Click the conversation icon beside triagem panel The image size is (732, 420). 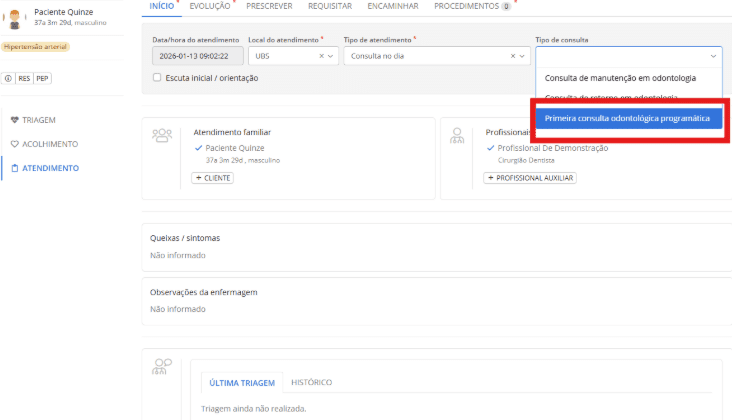(162, 366)
